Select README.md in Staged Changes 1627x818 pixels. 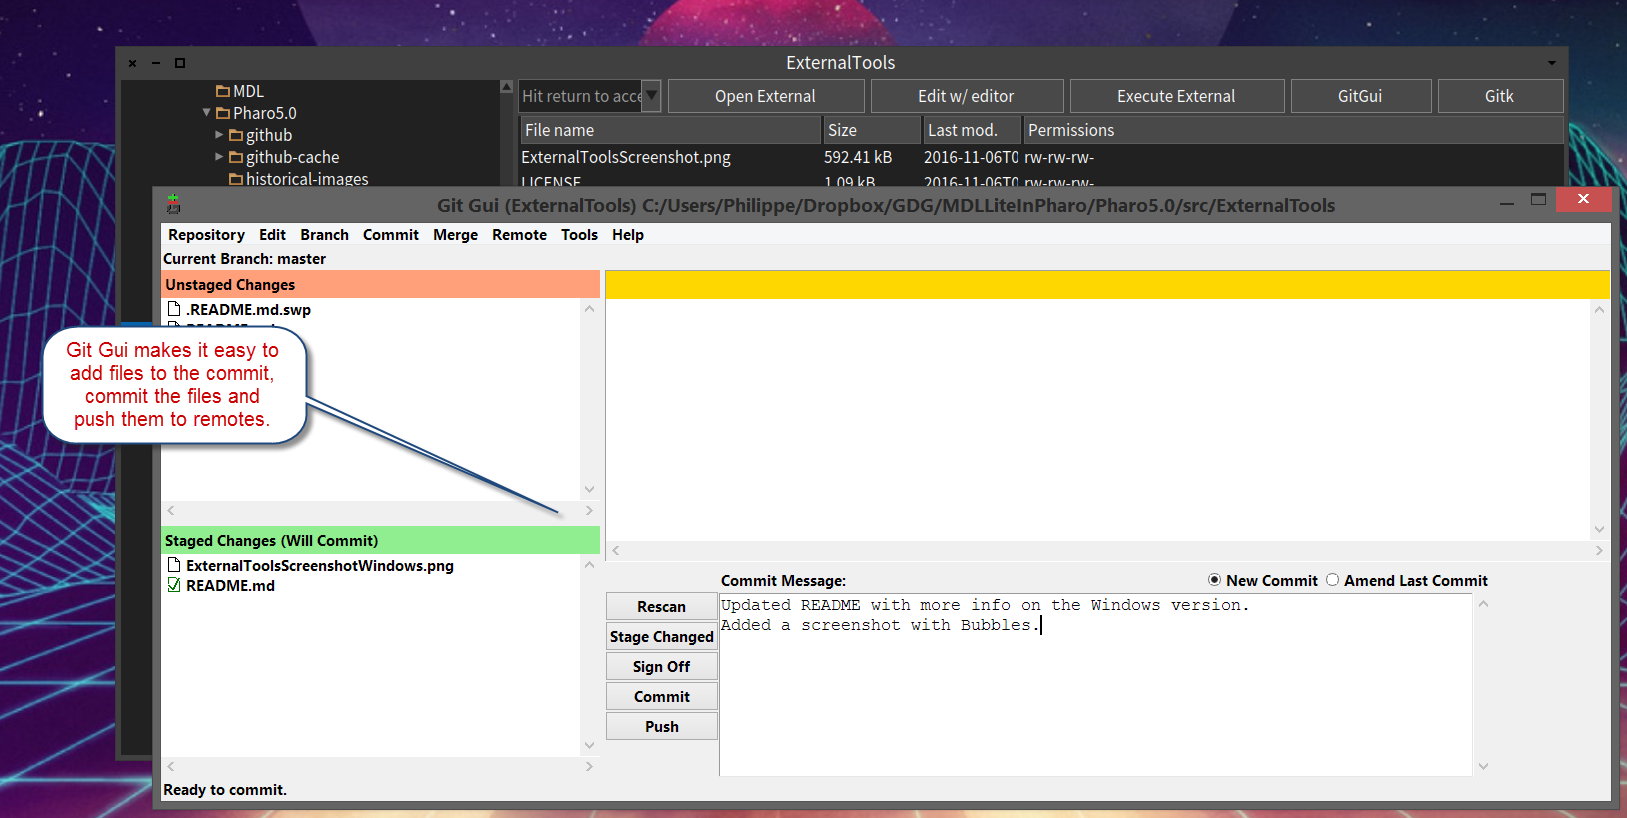point(230,586)
